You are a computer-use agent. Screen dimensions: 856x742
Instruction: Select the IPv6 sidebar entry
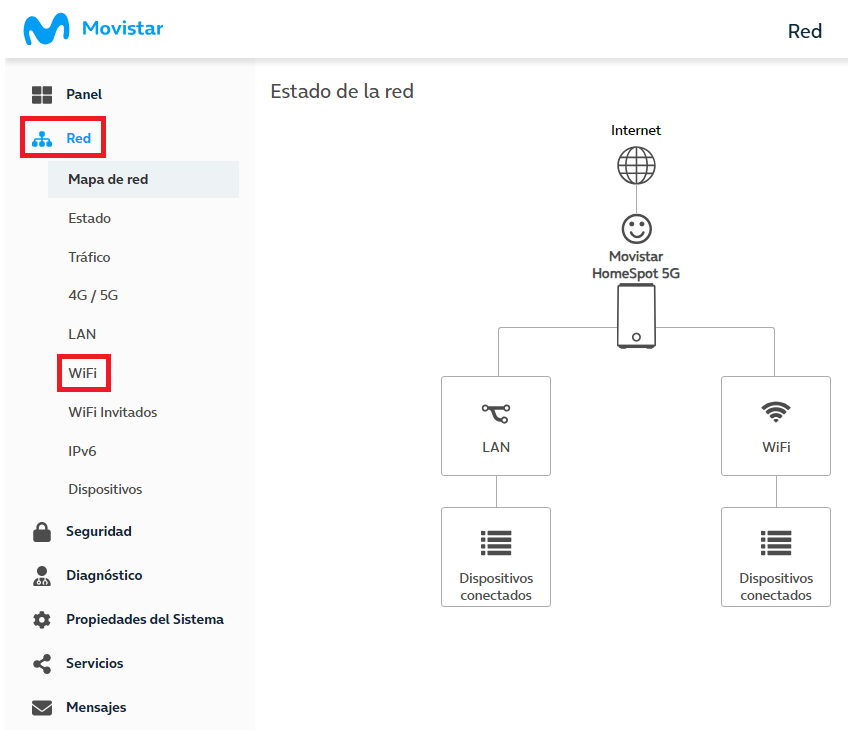click(x=82, y=452)
